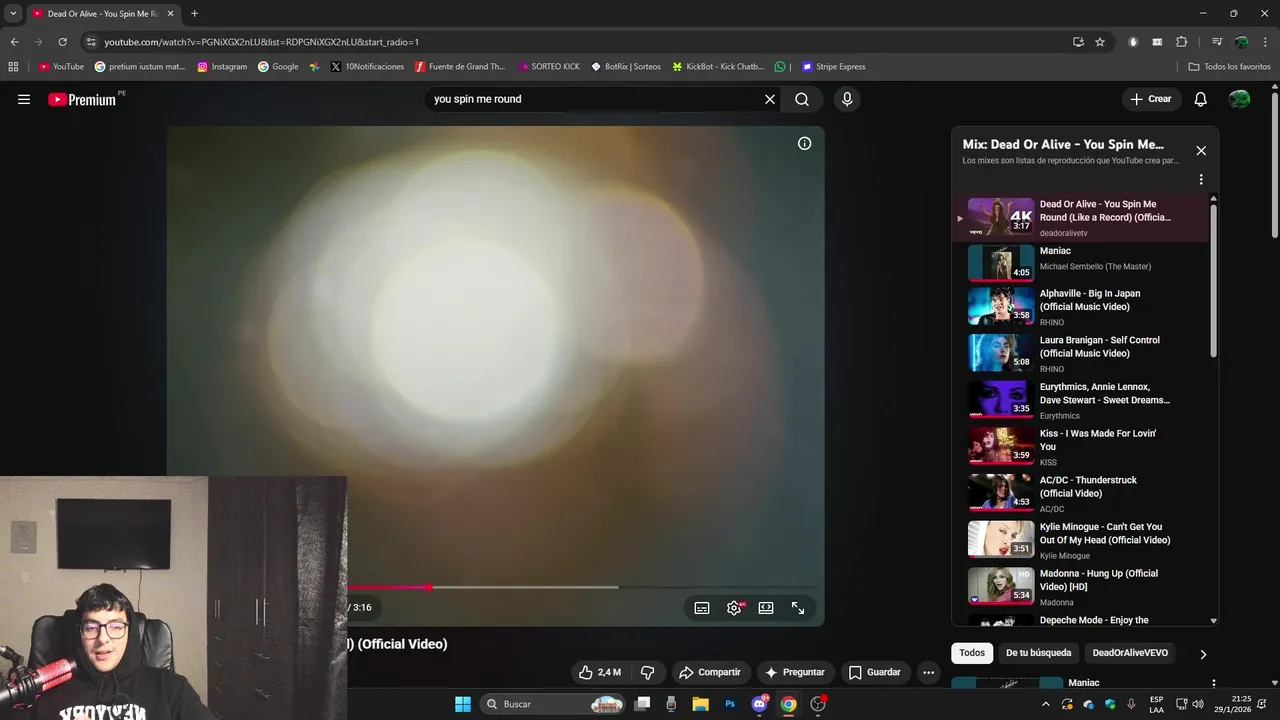Open WhatsApp bookmark icon
Image resolution: width=1280 pixels, height=720 pixels.
(780, 66)
